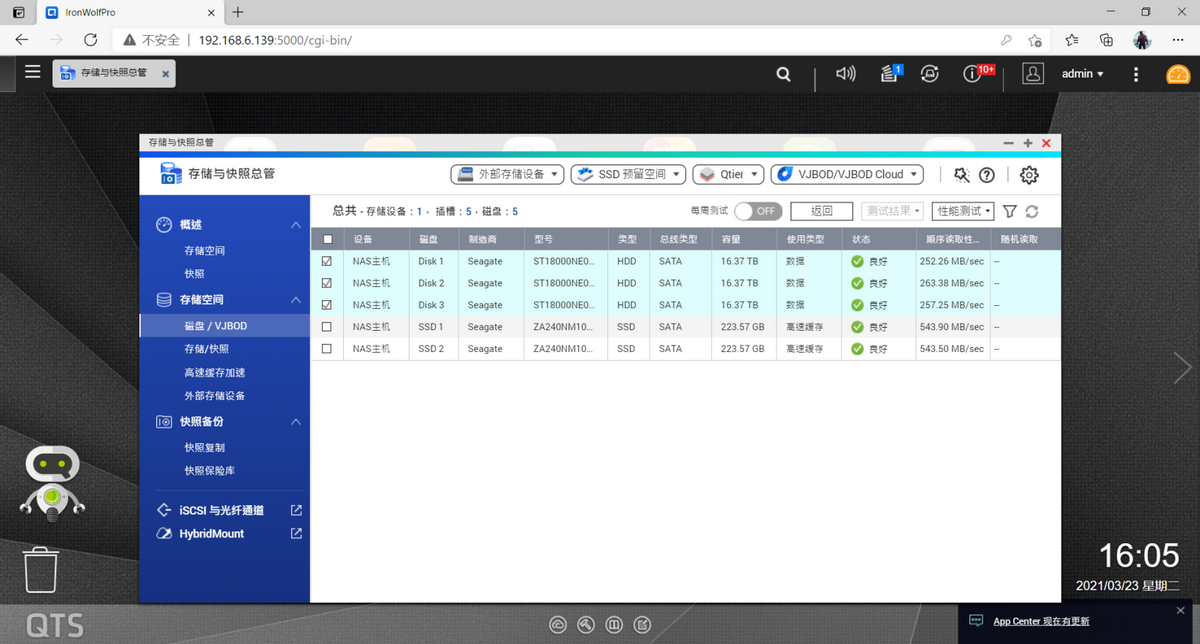Click the dashboard gauge icon at top right
The image size is (1200, 644).
click(x=1177, y=74)
